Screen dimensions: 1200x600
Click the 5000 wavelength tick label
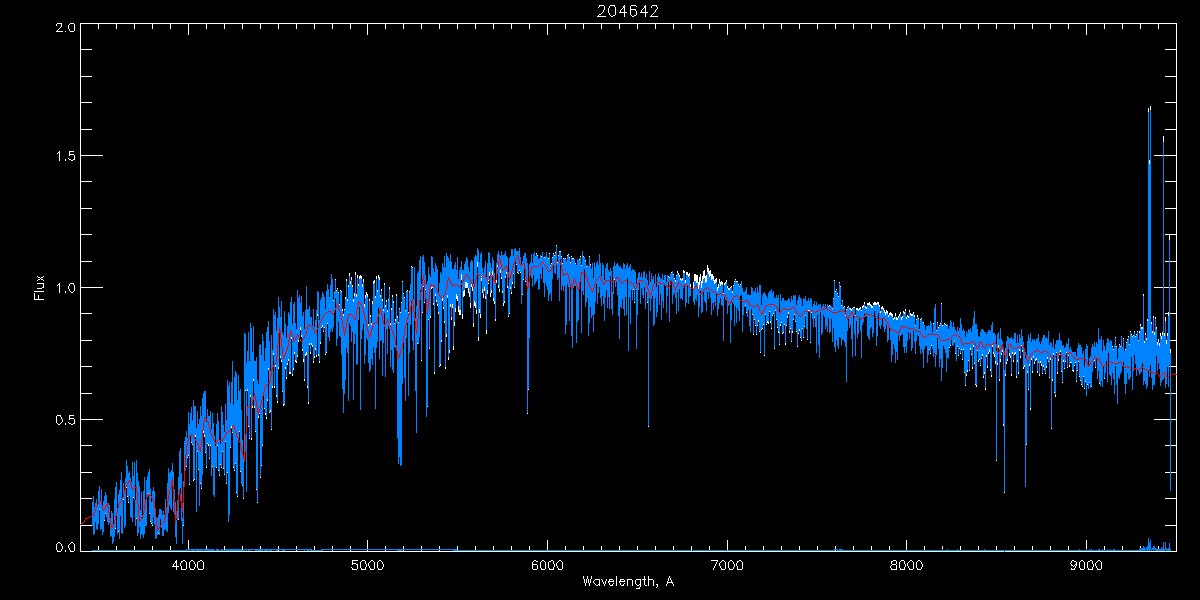coord(367,564)
